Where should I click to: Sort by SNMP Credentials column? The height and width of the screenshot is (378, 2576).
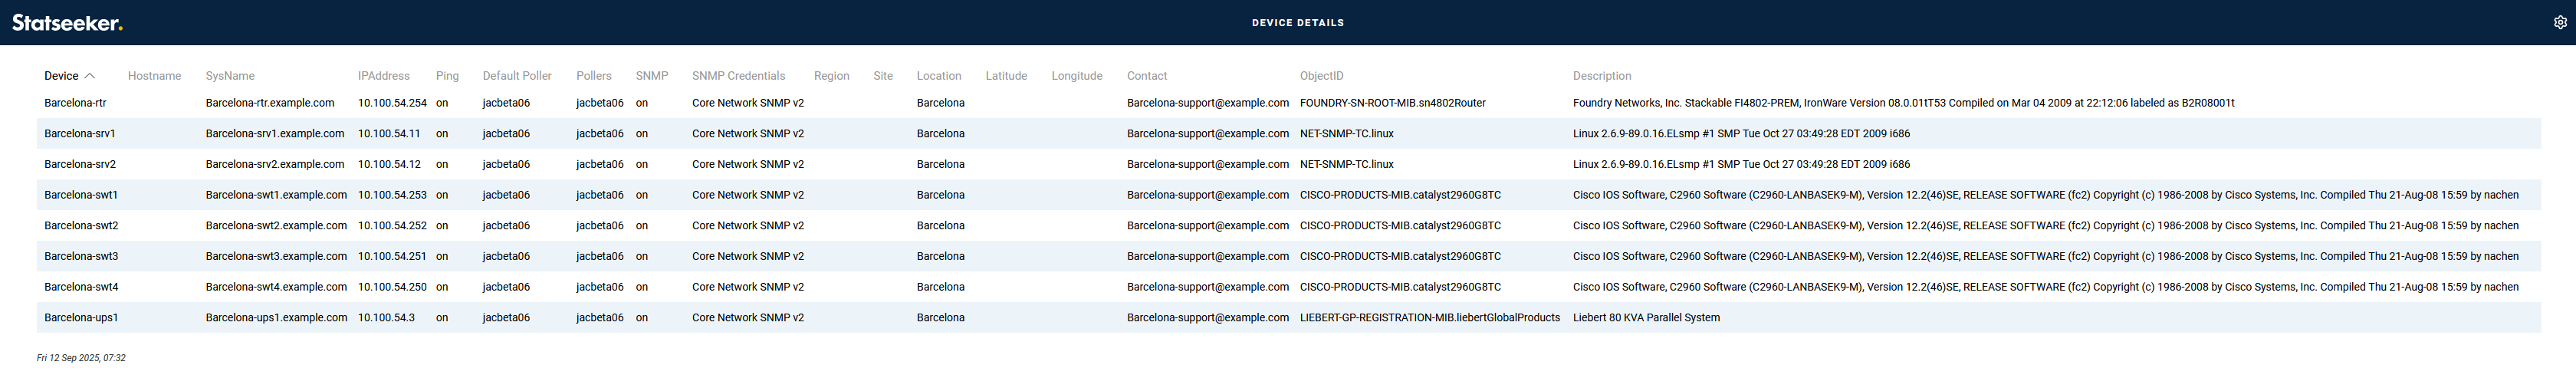click(738, 76)
